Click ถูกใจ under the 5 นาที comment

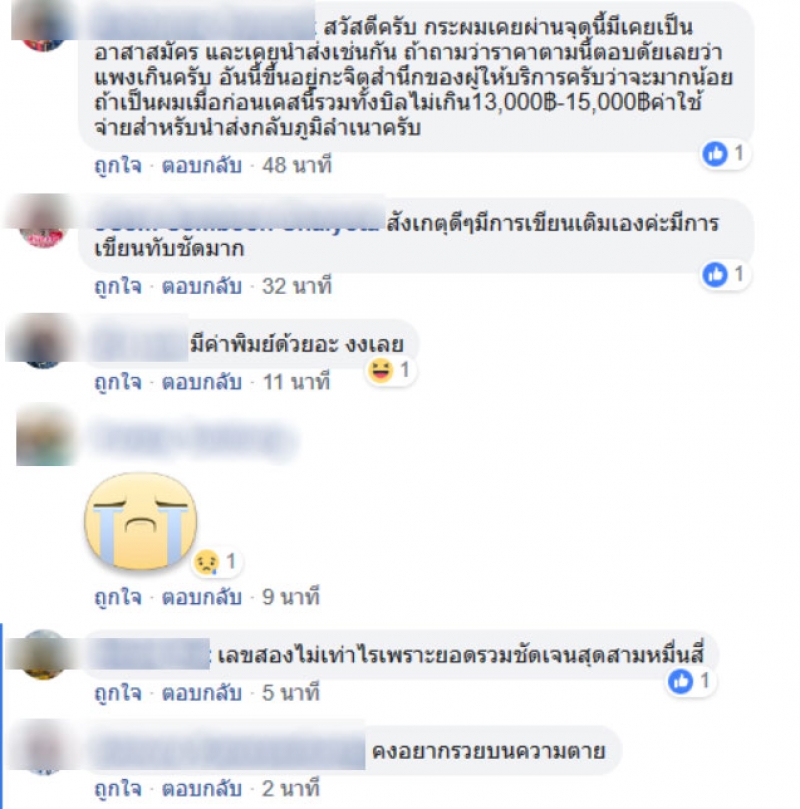click(x=118, y=693)
